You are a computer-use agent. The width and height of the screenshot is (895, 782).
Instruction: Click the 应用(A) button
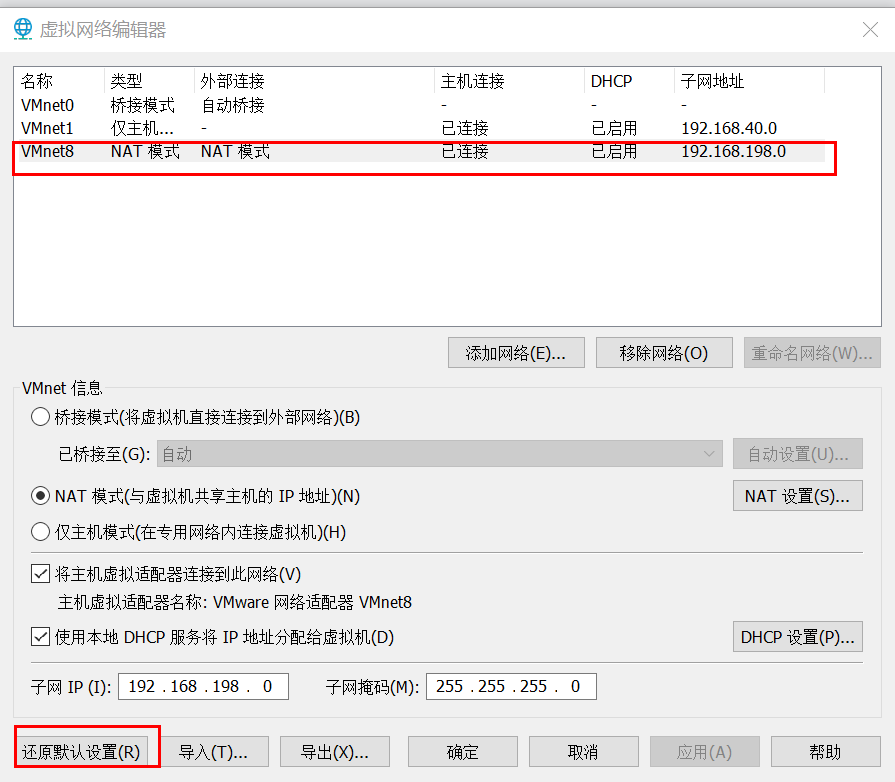tap(704, 751)
